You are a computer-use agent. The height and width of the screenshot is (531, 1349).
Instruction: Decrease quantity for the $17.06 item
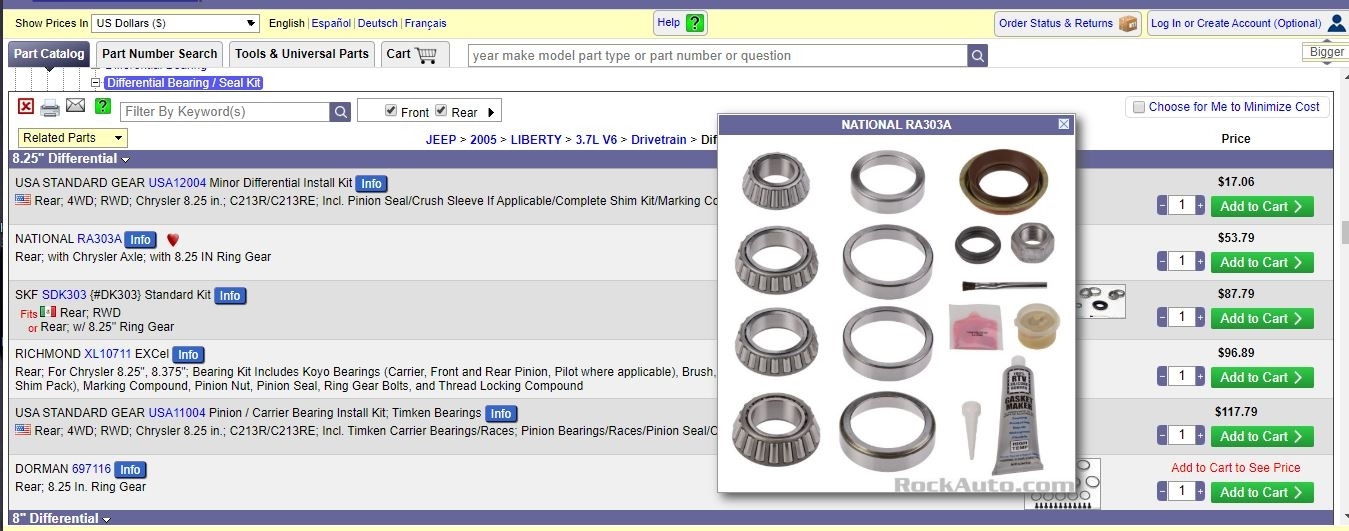[1162, 206]
